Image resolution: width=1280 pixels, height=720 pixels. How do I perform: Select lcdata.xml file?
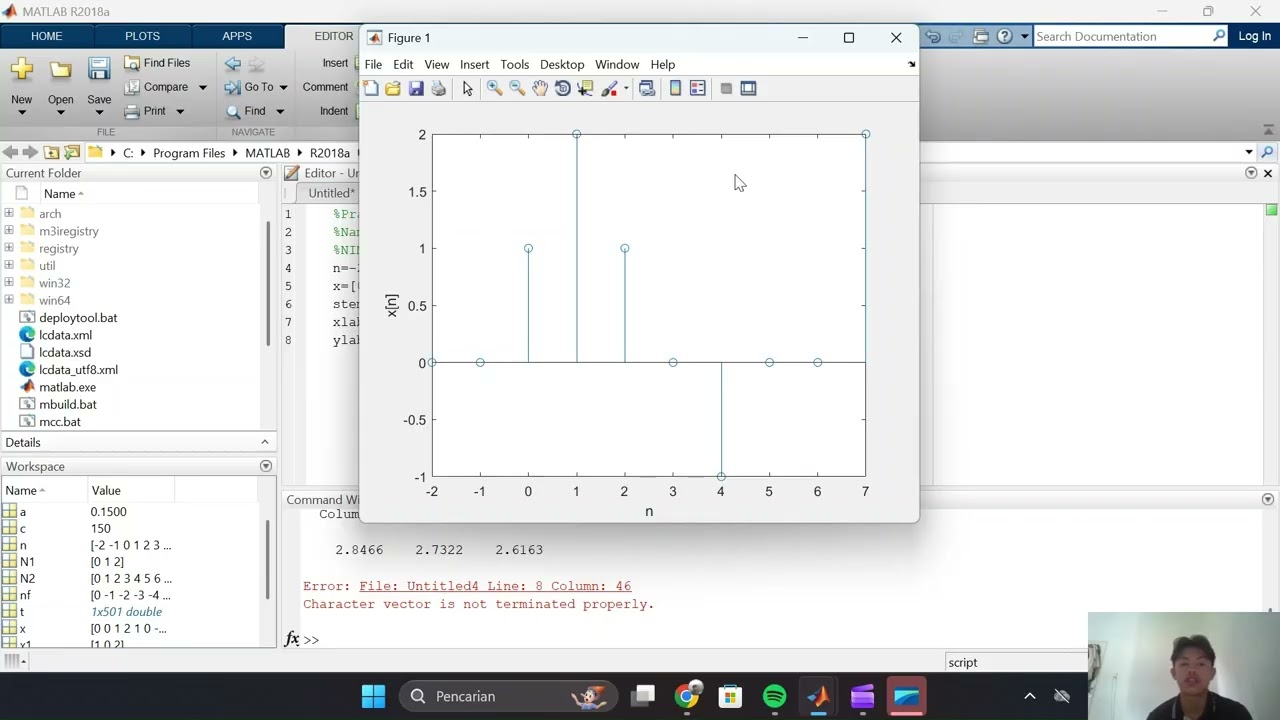65,335
